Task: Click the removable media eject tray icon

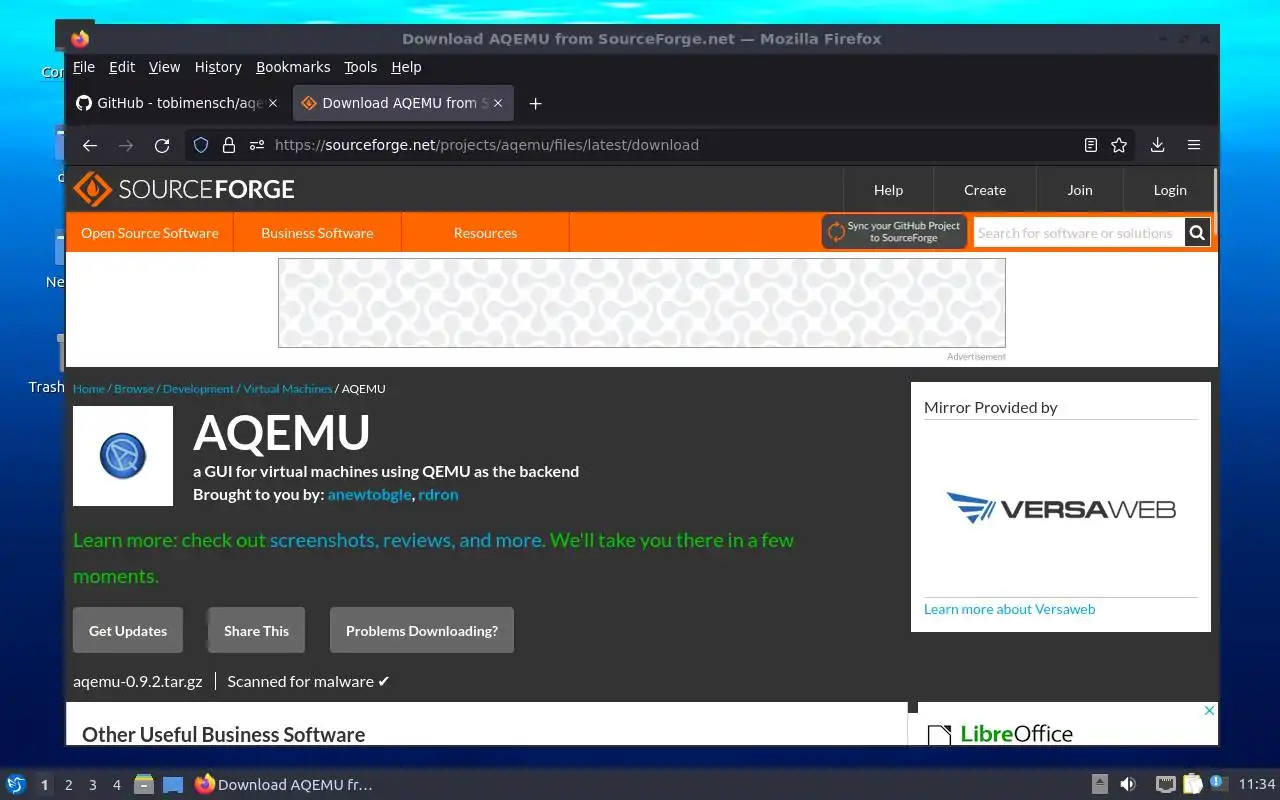Action: click(1099, 784)
